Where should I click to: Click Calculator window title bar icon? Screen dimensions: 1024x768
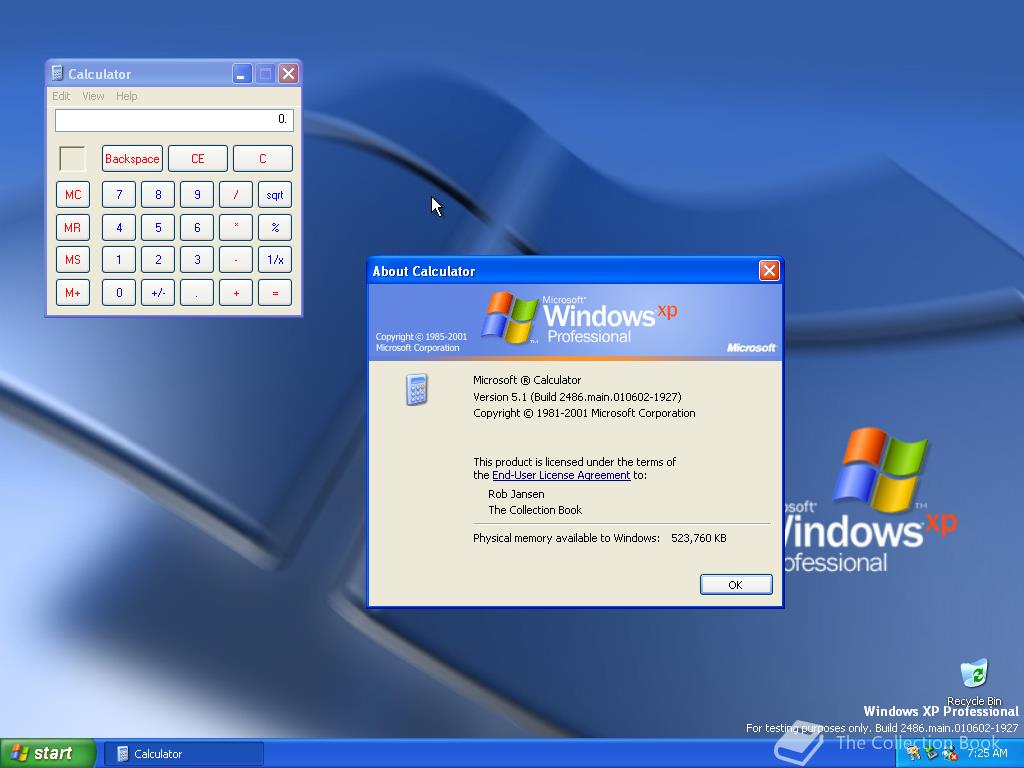[x=57, y=73]
